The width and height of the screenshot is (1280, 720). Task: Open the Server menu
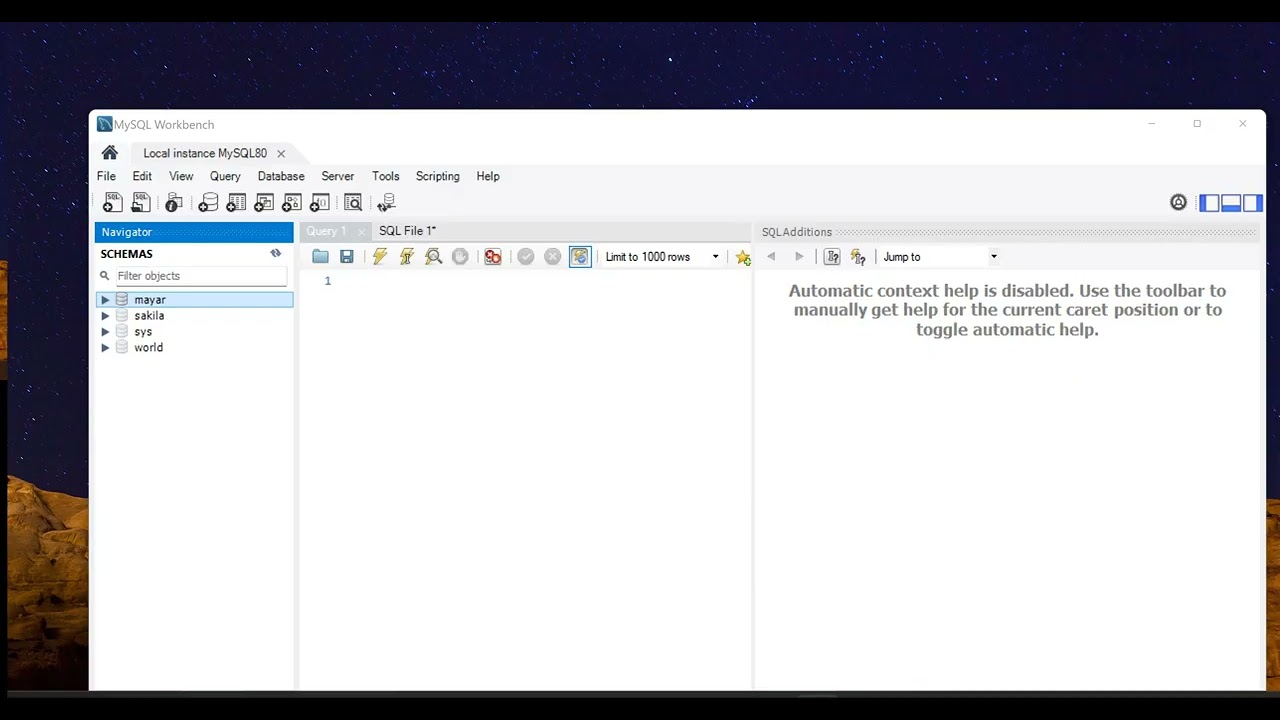pyautogui.click(x=338, y=176)
